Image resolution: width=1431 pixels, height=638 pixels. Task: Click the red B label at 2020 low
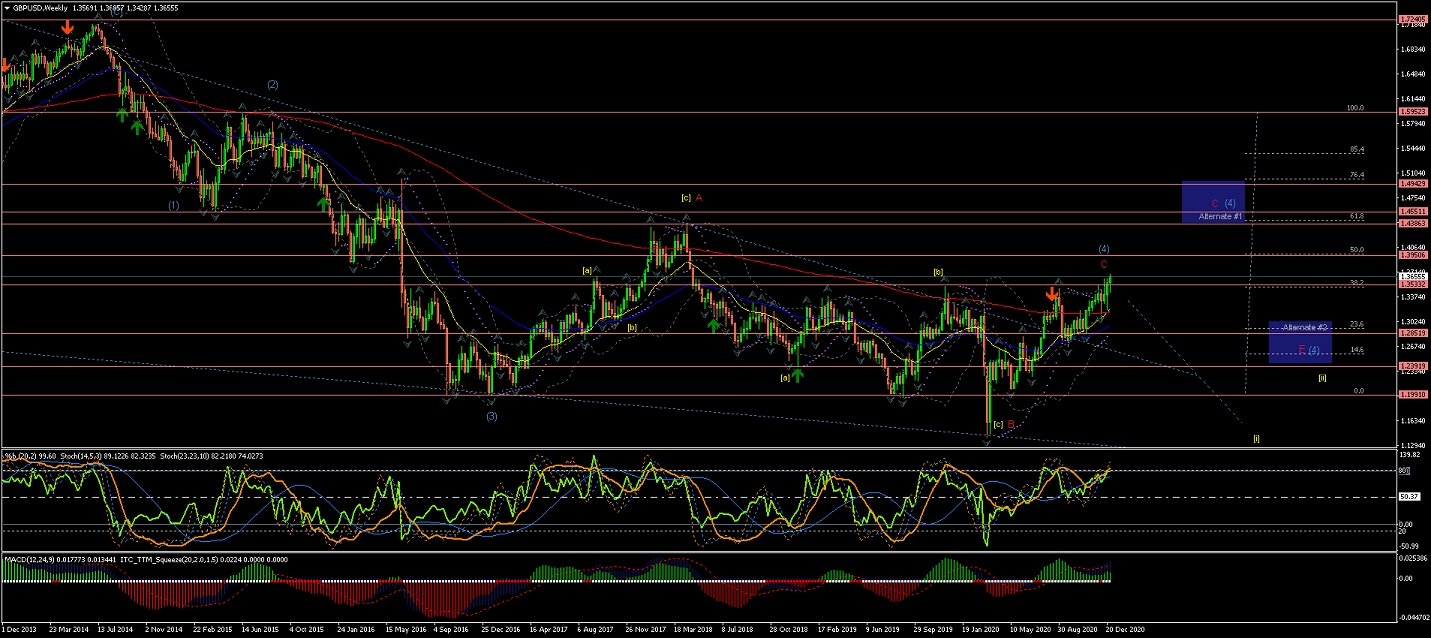point(1011,424)
